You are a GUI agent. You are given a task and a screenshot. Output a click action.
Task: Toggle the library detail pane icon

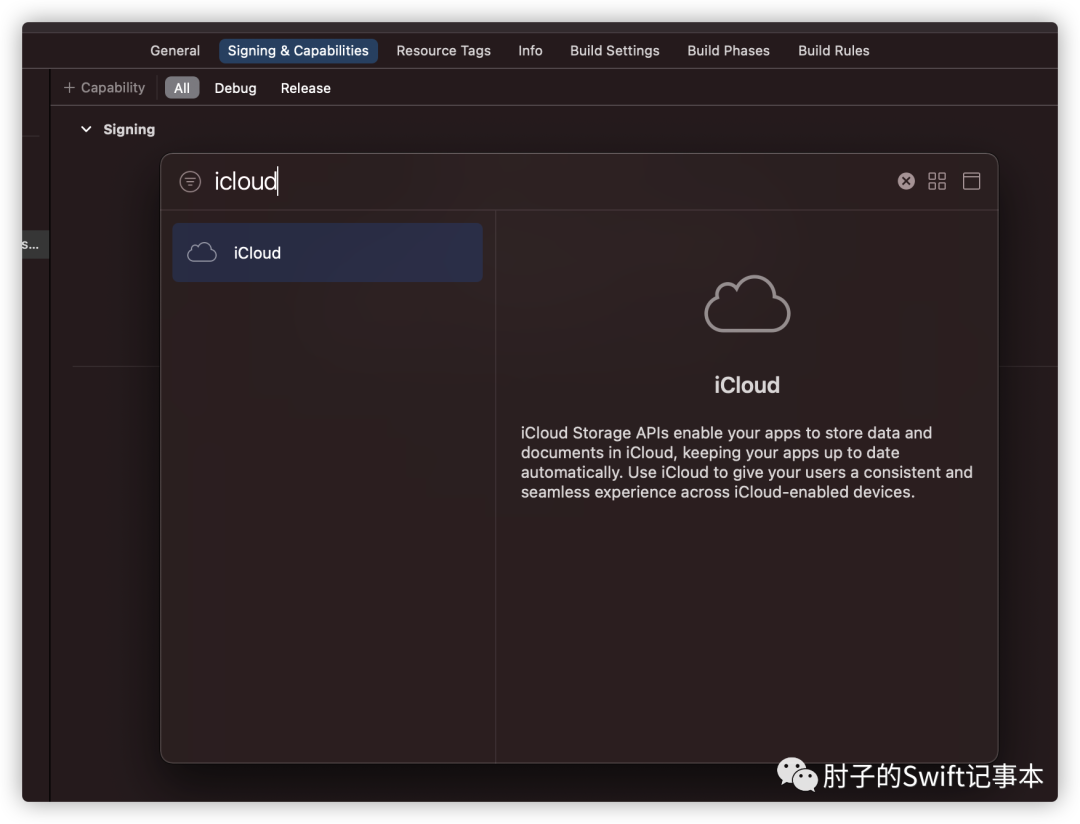coord(971,181)
